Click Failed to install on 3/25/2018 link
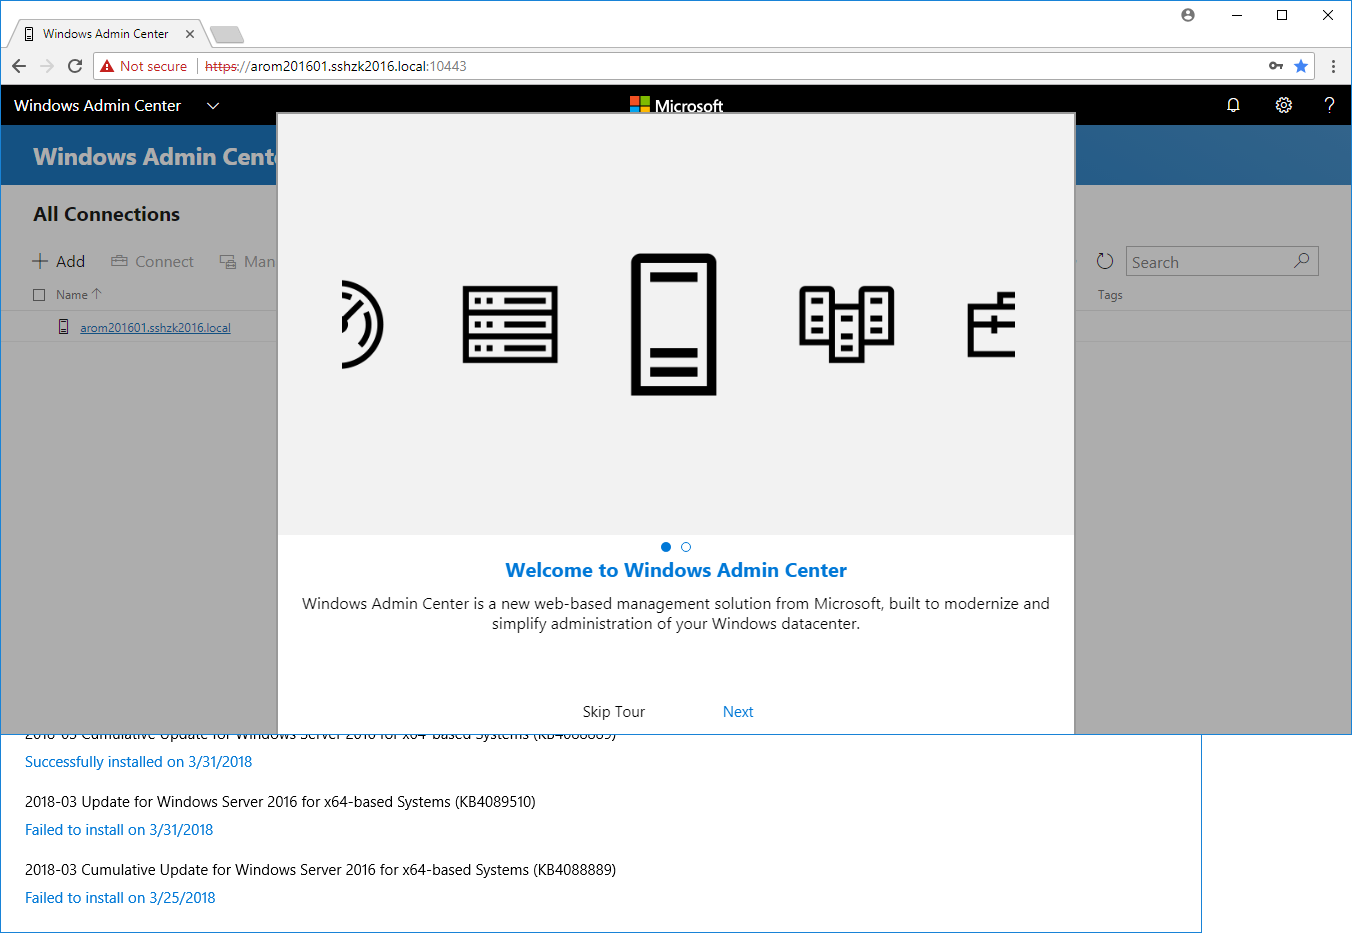This screenshot has height=933, width=1352. click(x=120, y=898)
